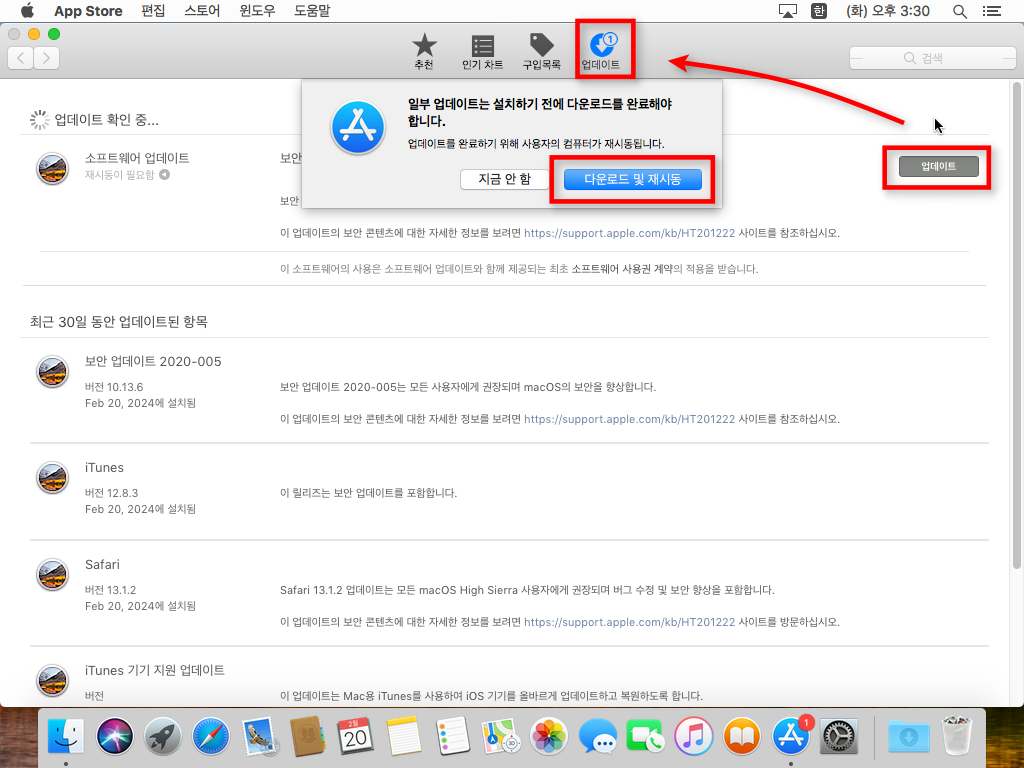Open Maps from the Dock
The image size is (1024, 768).
pos(501,735)
